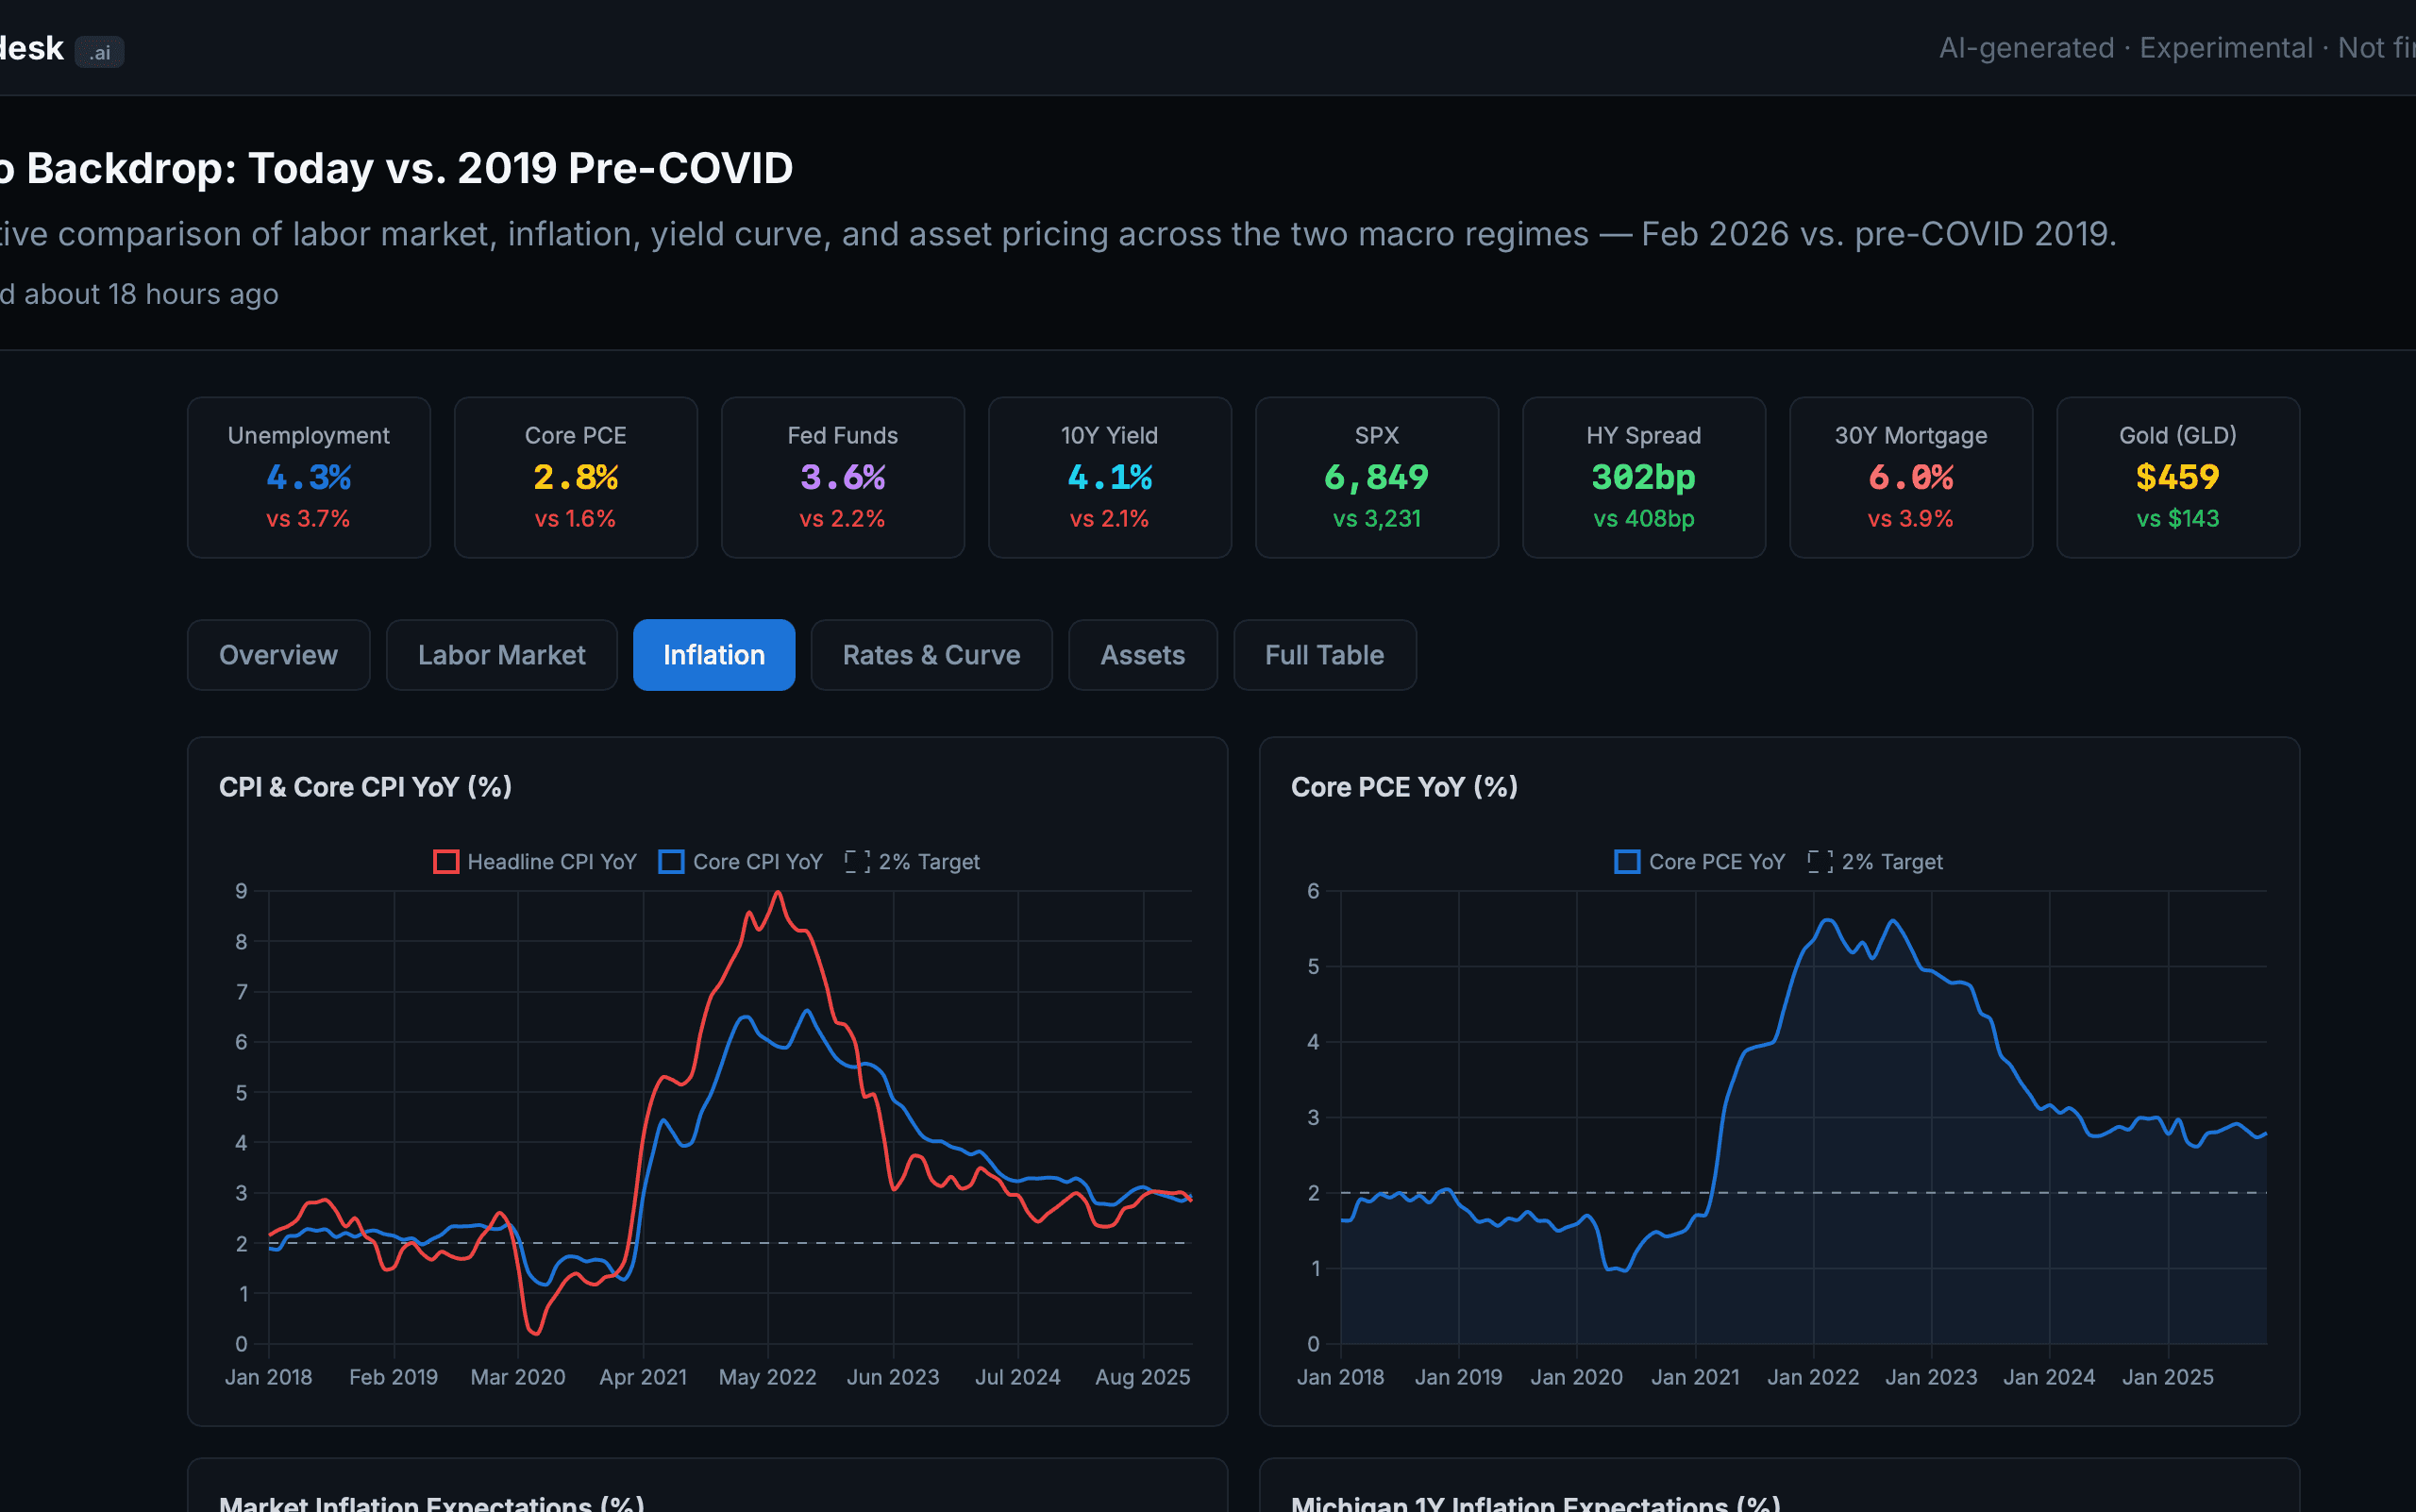This screenshot has width=2416, height=1512.
Task: Open the Full Table tab
Action: pos(1324,655)
